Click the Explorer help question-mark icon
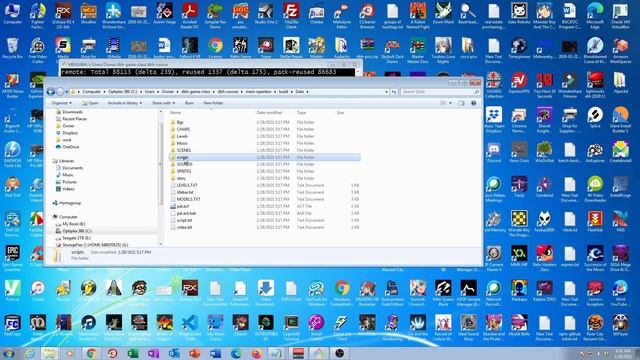Image resolution: width=640 pixels, height=360 pixels. 473,103
